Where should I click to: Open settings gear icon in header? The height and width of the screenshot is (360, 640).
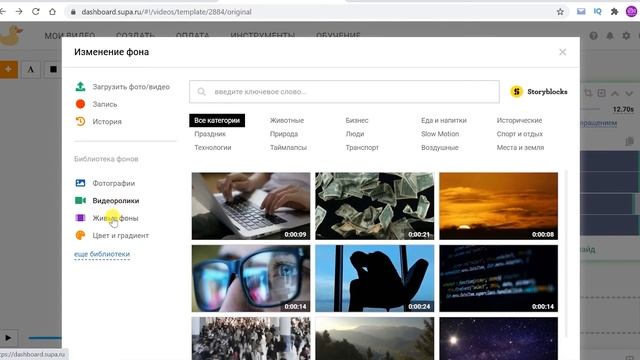626,36
